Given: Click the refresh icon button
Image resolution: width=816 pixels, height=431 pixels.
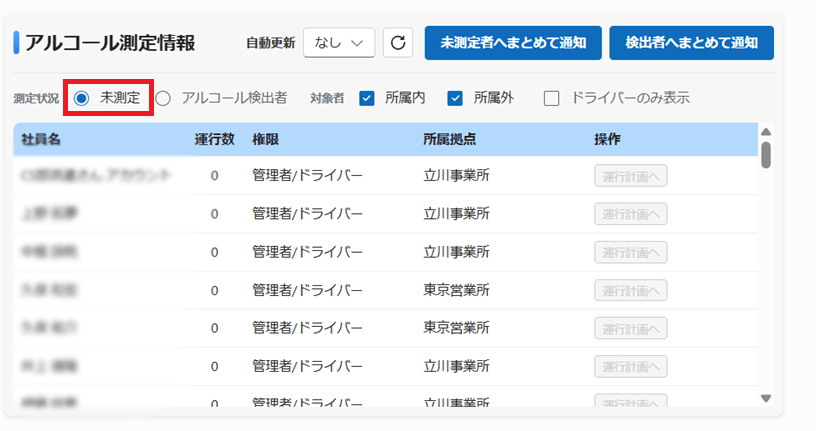Looking at the screenshot, I should coord(398,43).
